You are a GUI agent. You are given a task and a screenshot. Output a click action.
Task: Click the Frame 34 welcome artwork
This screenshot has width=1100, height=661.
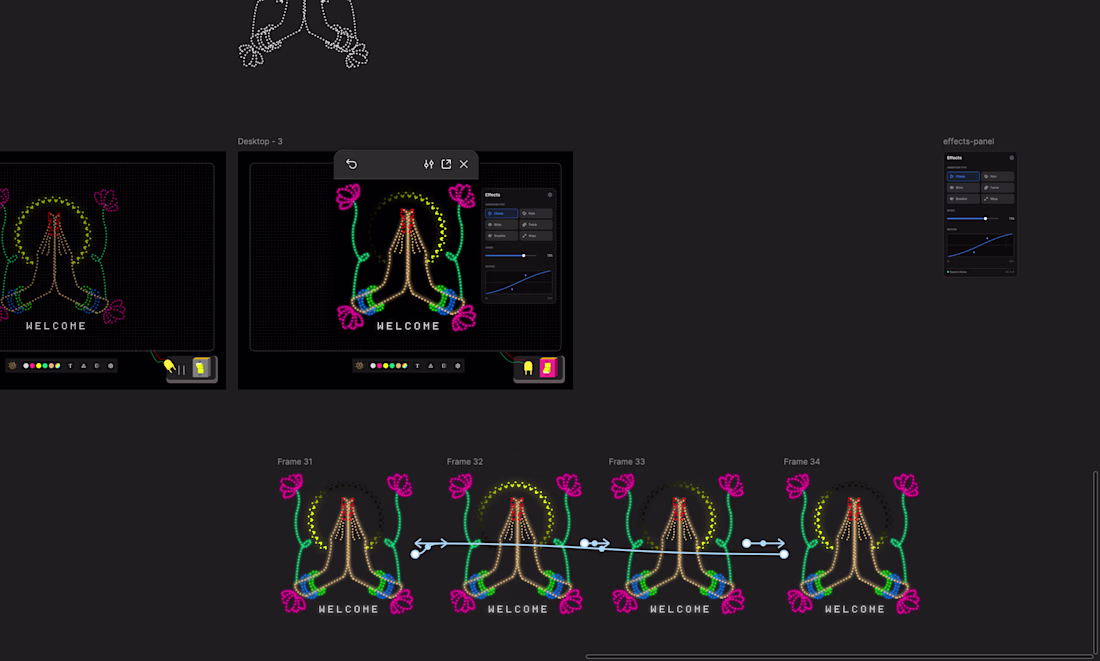point(853,544)
